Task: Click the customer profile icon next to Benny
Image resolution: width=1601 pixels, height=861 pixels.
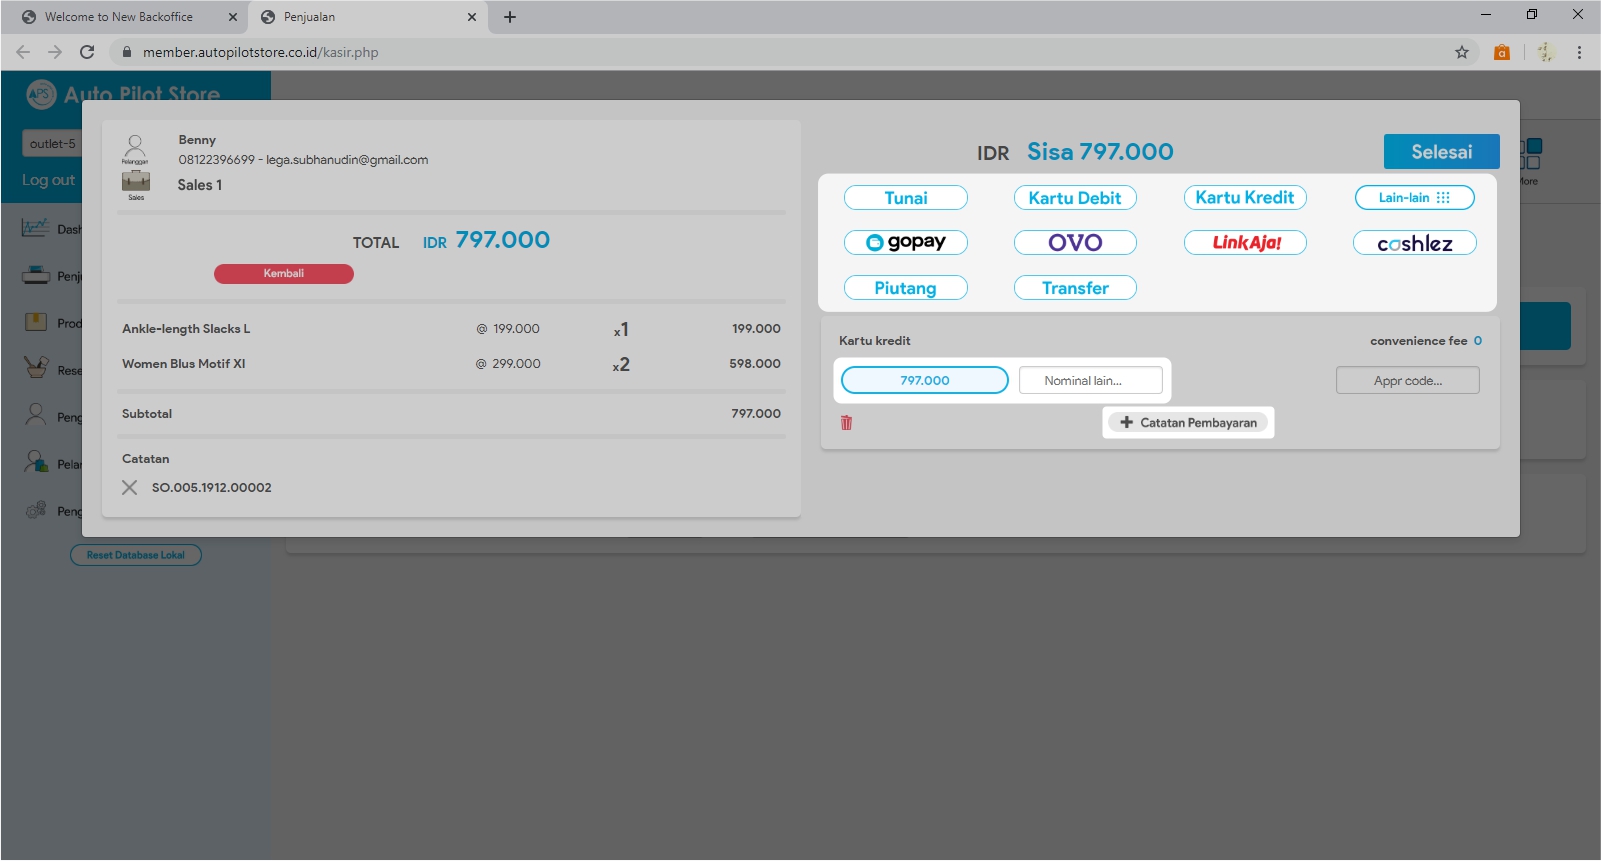Action: pos(135,148)
